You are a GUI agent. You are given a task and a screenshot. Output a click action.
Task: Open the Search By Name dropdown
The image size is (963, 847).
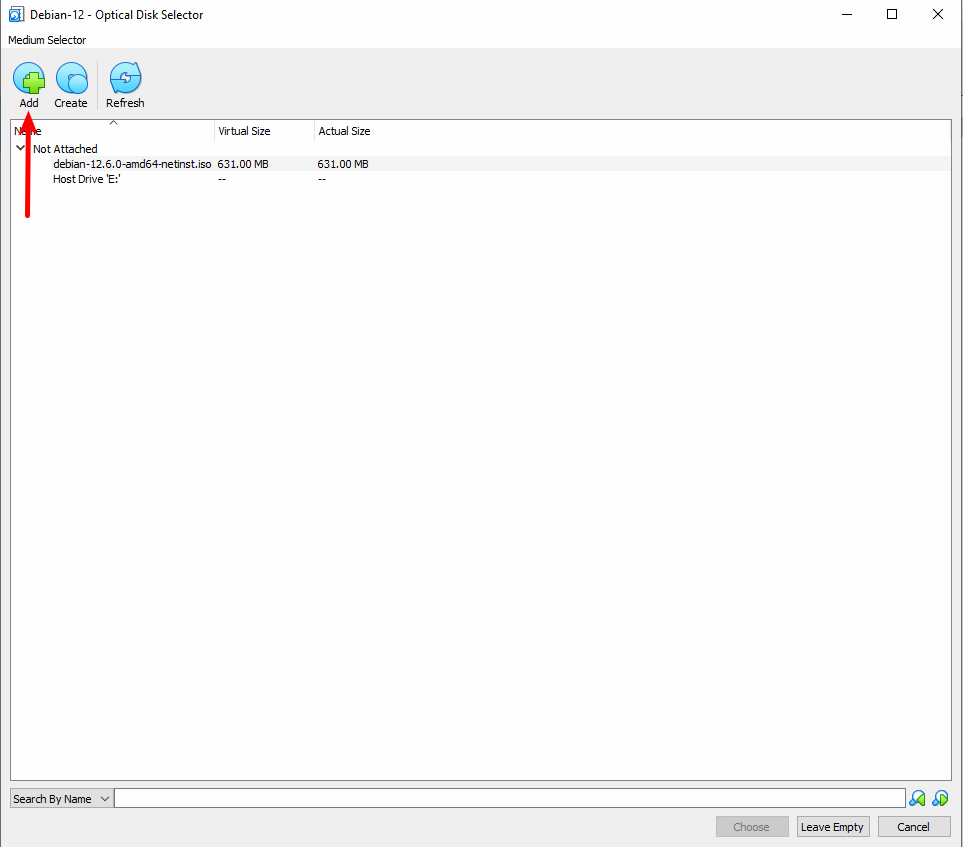61,799
